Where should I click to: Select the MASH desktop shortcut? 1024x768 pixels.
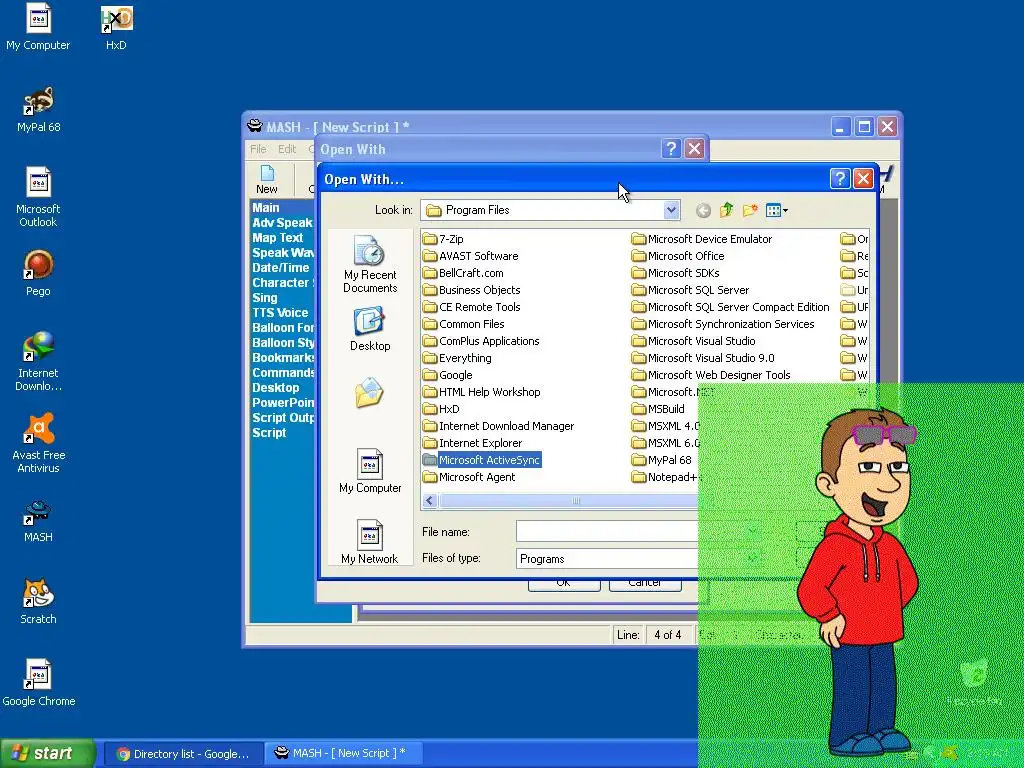(x=38, y=520)
